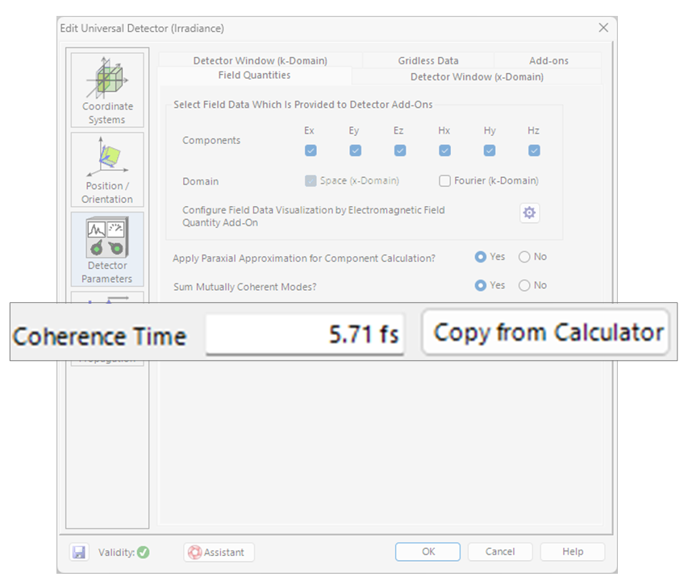This screenshot has height=584, width=687.
Task: Click the Cancel button
Action: [500, 552]
